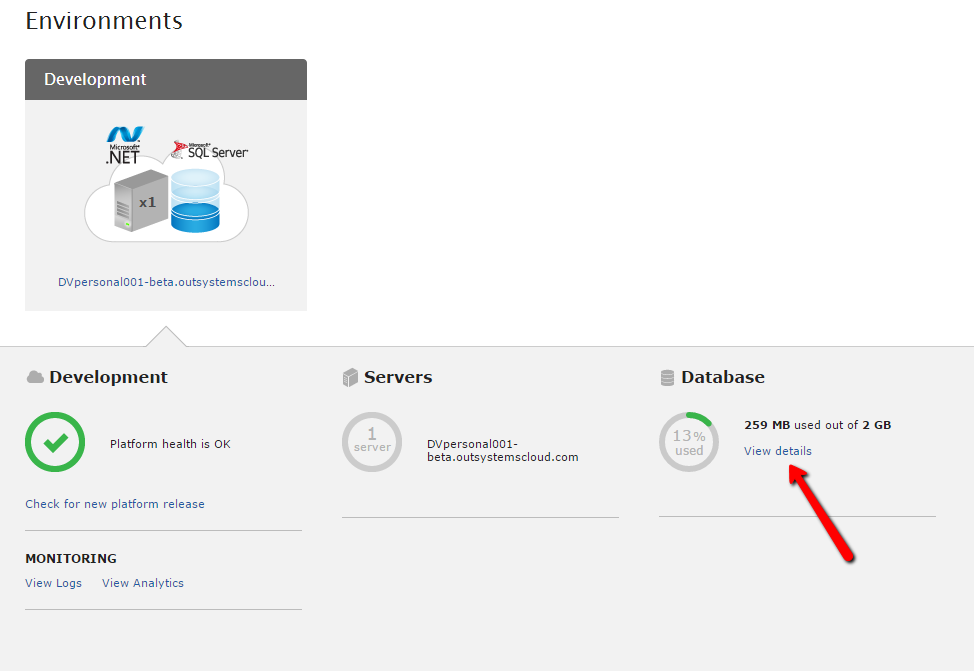Select the x1 server tower icon
This screenshot has height=671, width=974.
(141, 201)
